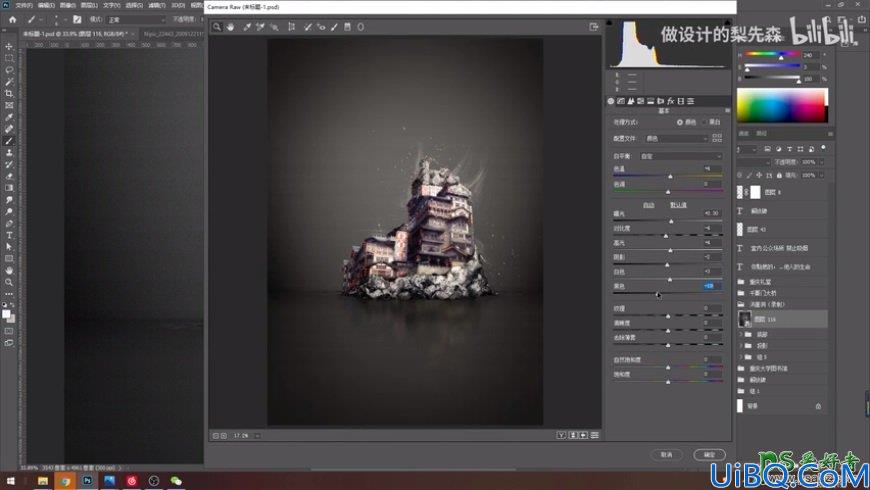Select the Type tool in Photoshop toolbar
Screen dimensions: 870x490
click(x=9, y=235)
